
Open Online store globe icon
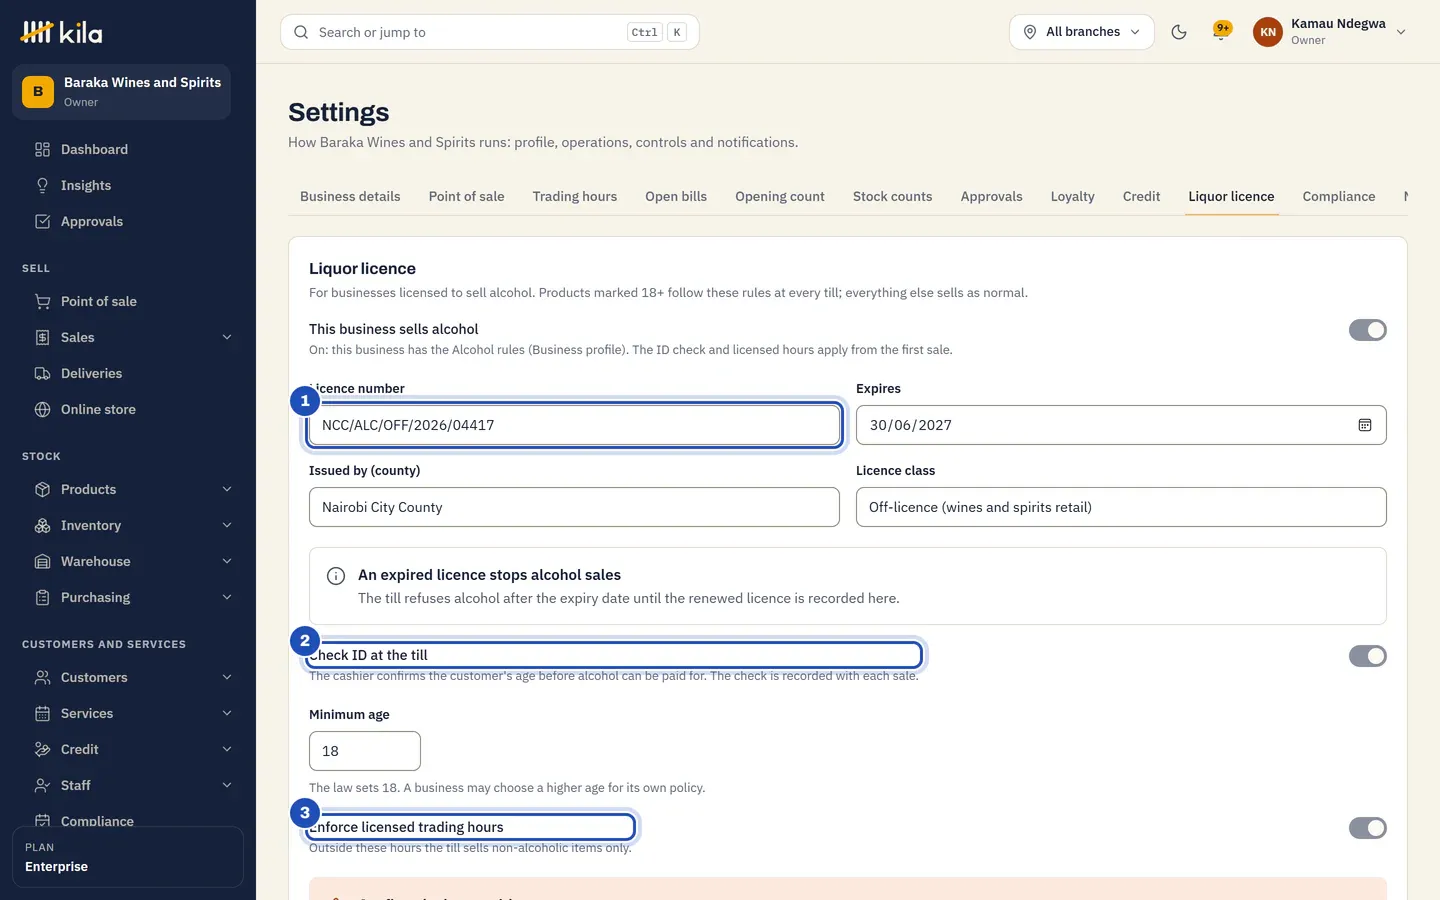coord(42,410)
